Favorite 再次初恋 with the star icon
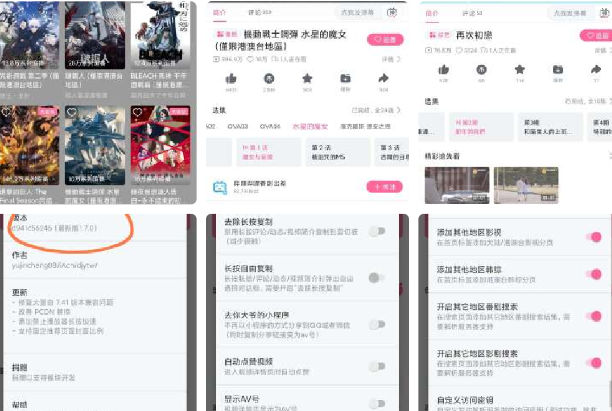 (x=519, y=70)
